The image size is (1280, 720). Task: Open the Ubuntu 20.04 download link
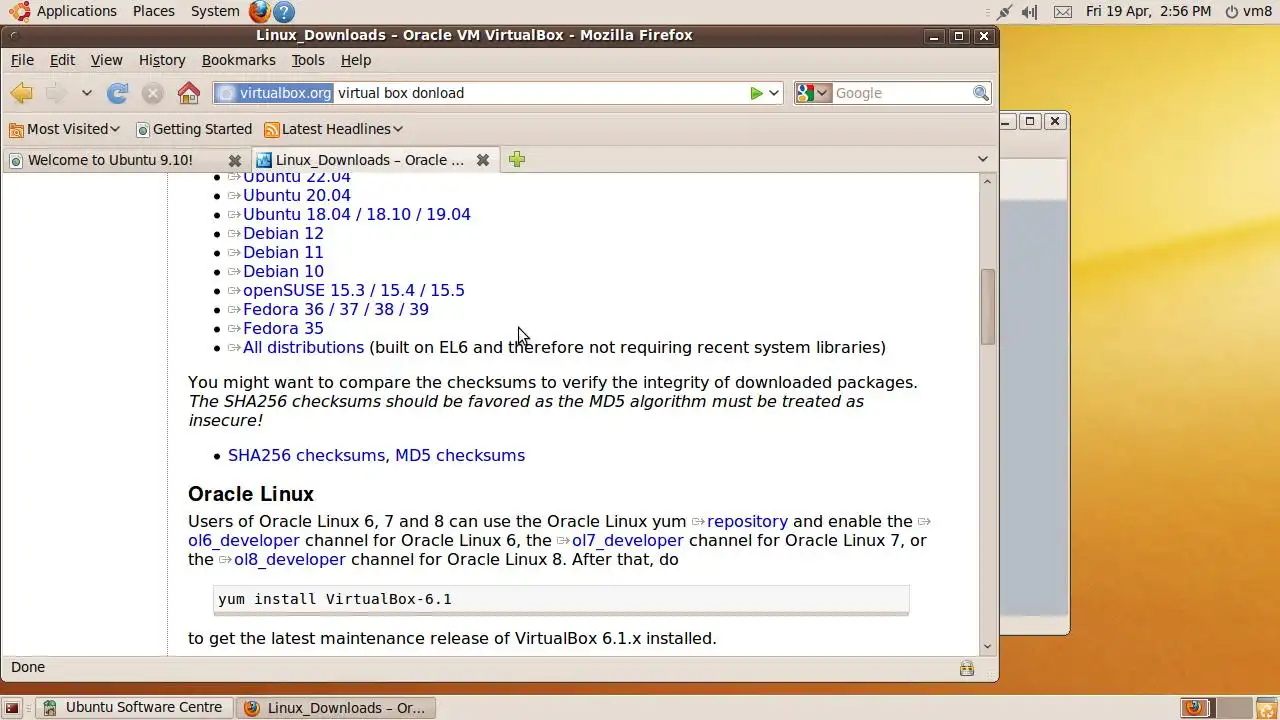(x=297, y=195)
